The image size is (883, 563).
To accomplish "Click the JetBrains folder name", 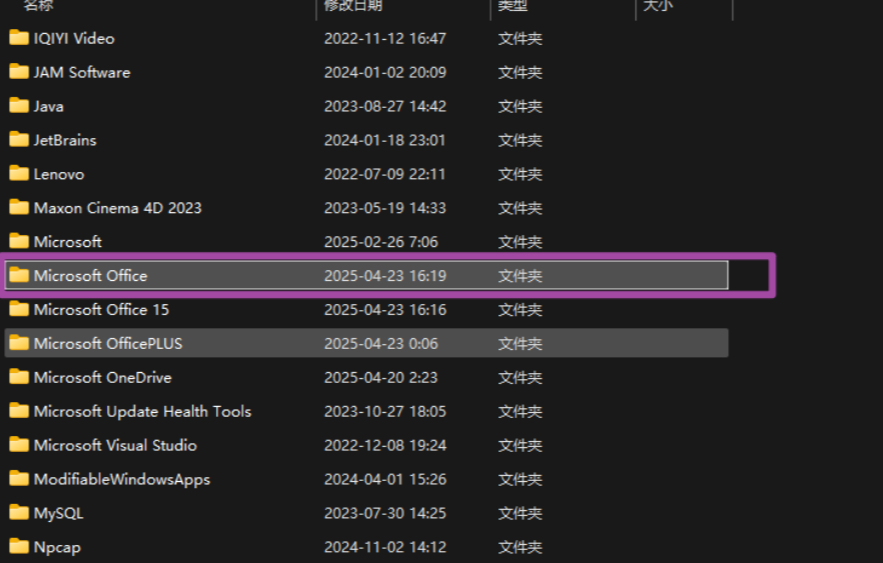I will coord(65,140).
